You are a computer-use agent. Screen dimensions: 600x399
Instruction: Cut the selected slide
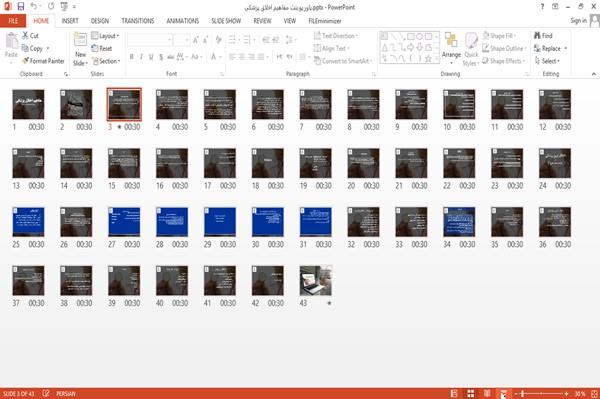[30, 36]
